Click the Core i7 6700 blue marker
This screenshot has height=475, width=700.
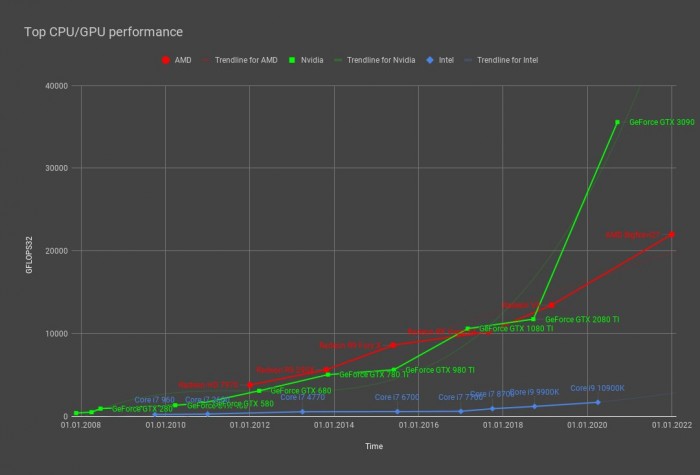pyautogui.click(x=397, y=412)
